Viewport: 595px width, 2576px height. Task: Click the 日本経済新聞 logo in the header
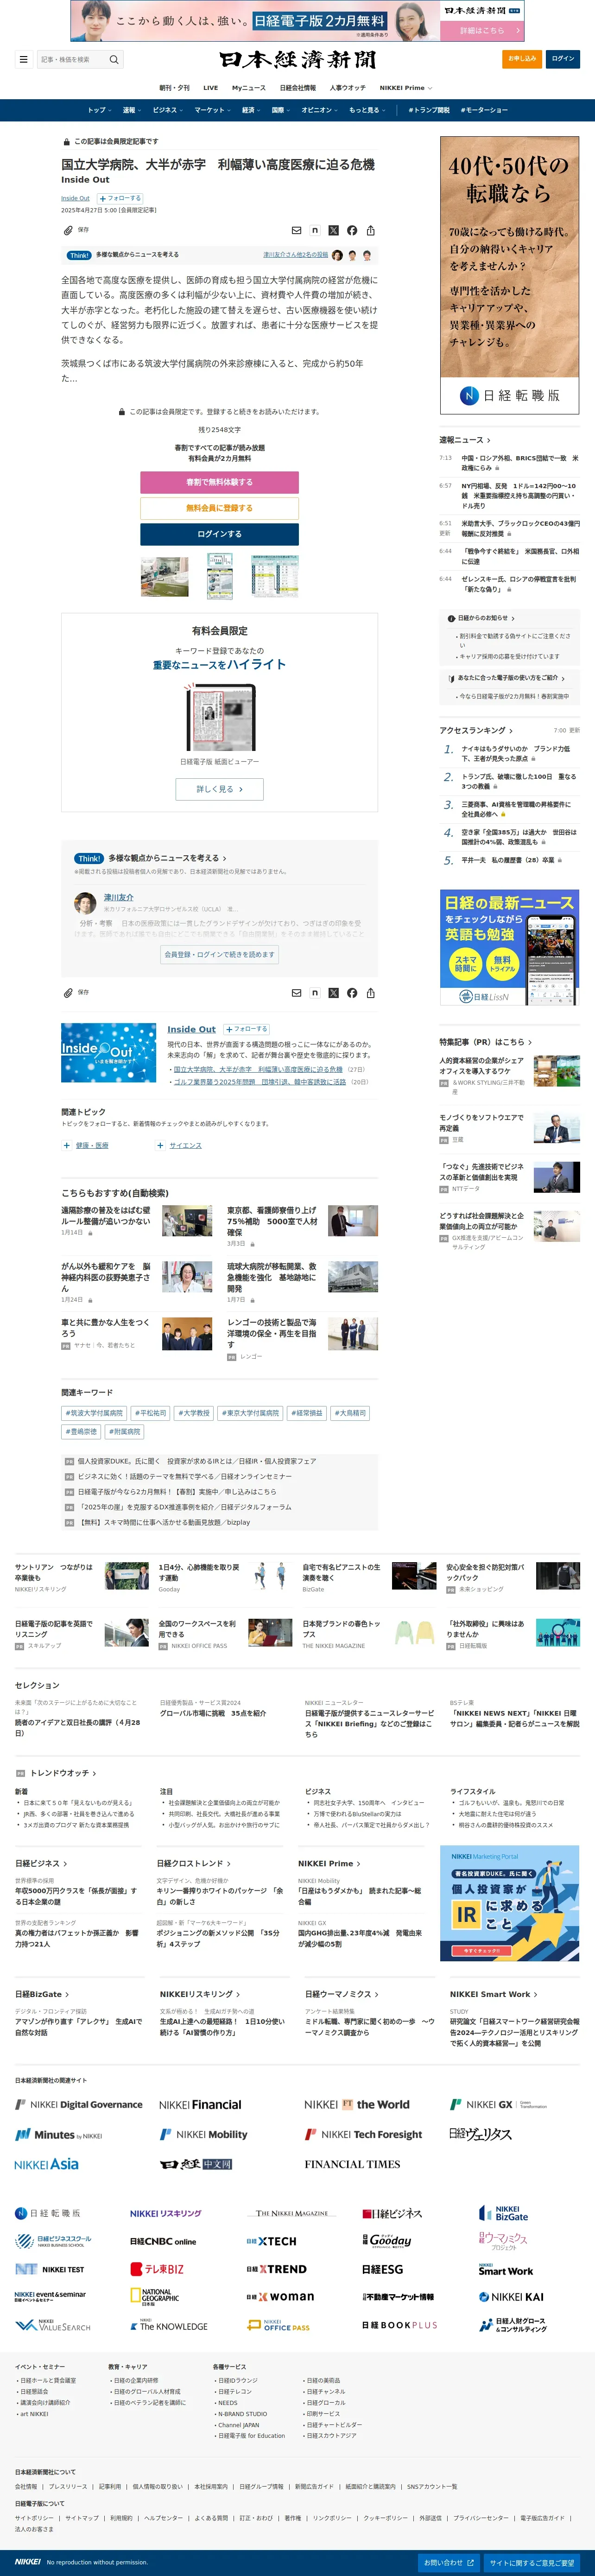(x=298, y=59)
